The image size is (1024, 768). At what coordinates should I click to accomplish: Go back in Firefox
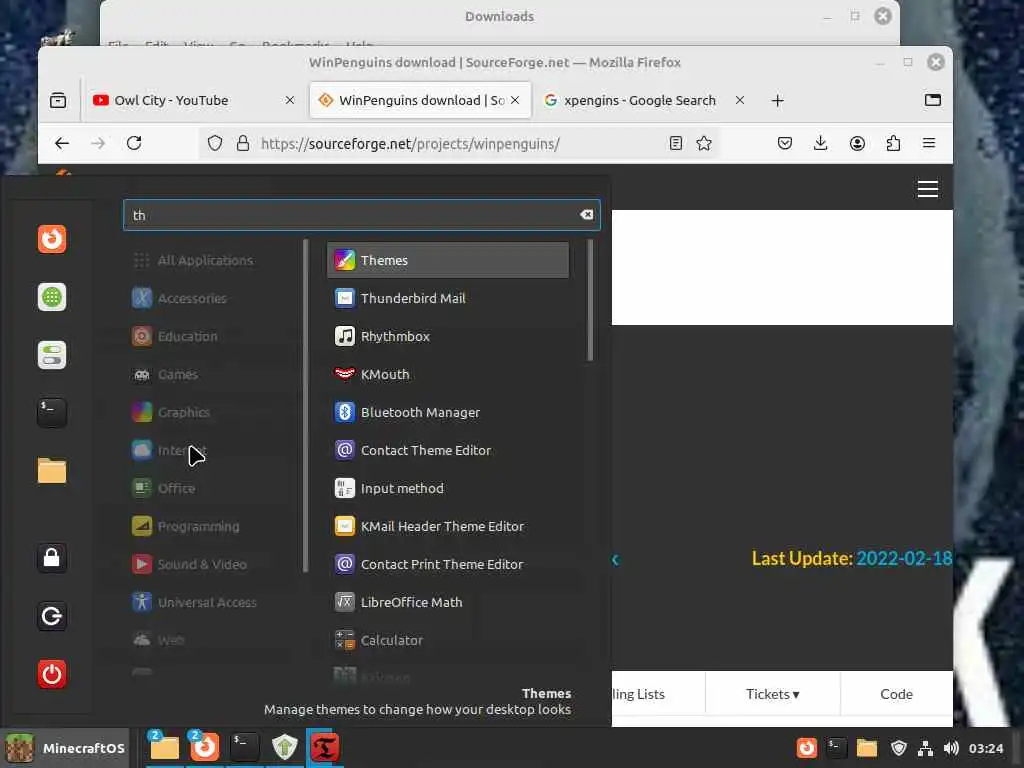click(62, 143)
